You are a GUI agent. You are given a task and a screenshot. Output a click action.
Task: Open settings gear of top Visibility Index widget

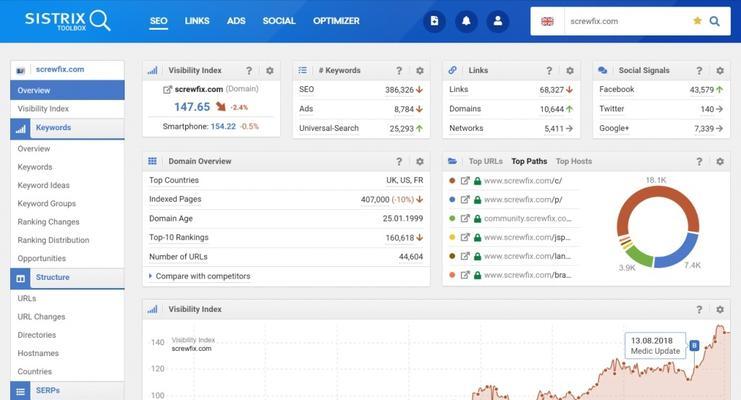click(270, 70)
